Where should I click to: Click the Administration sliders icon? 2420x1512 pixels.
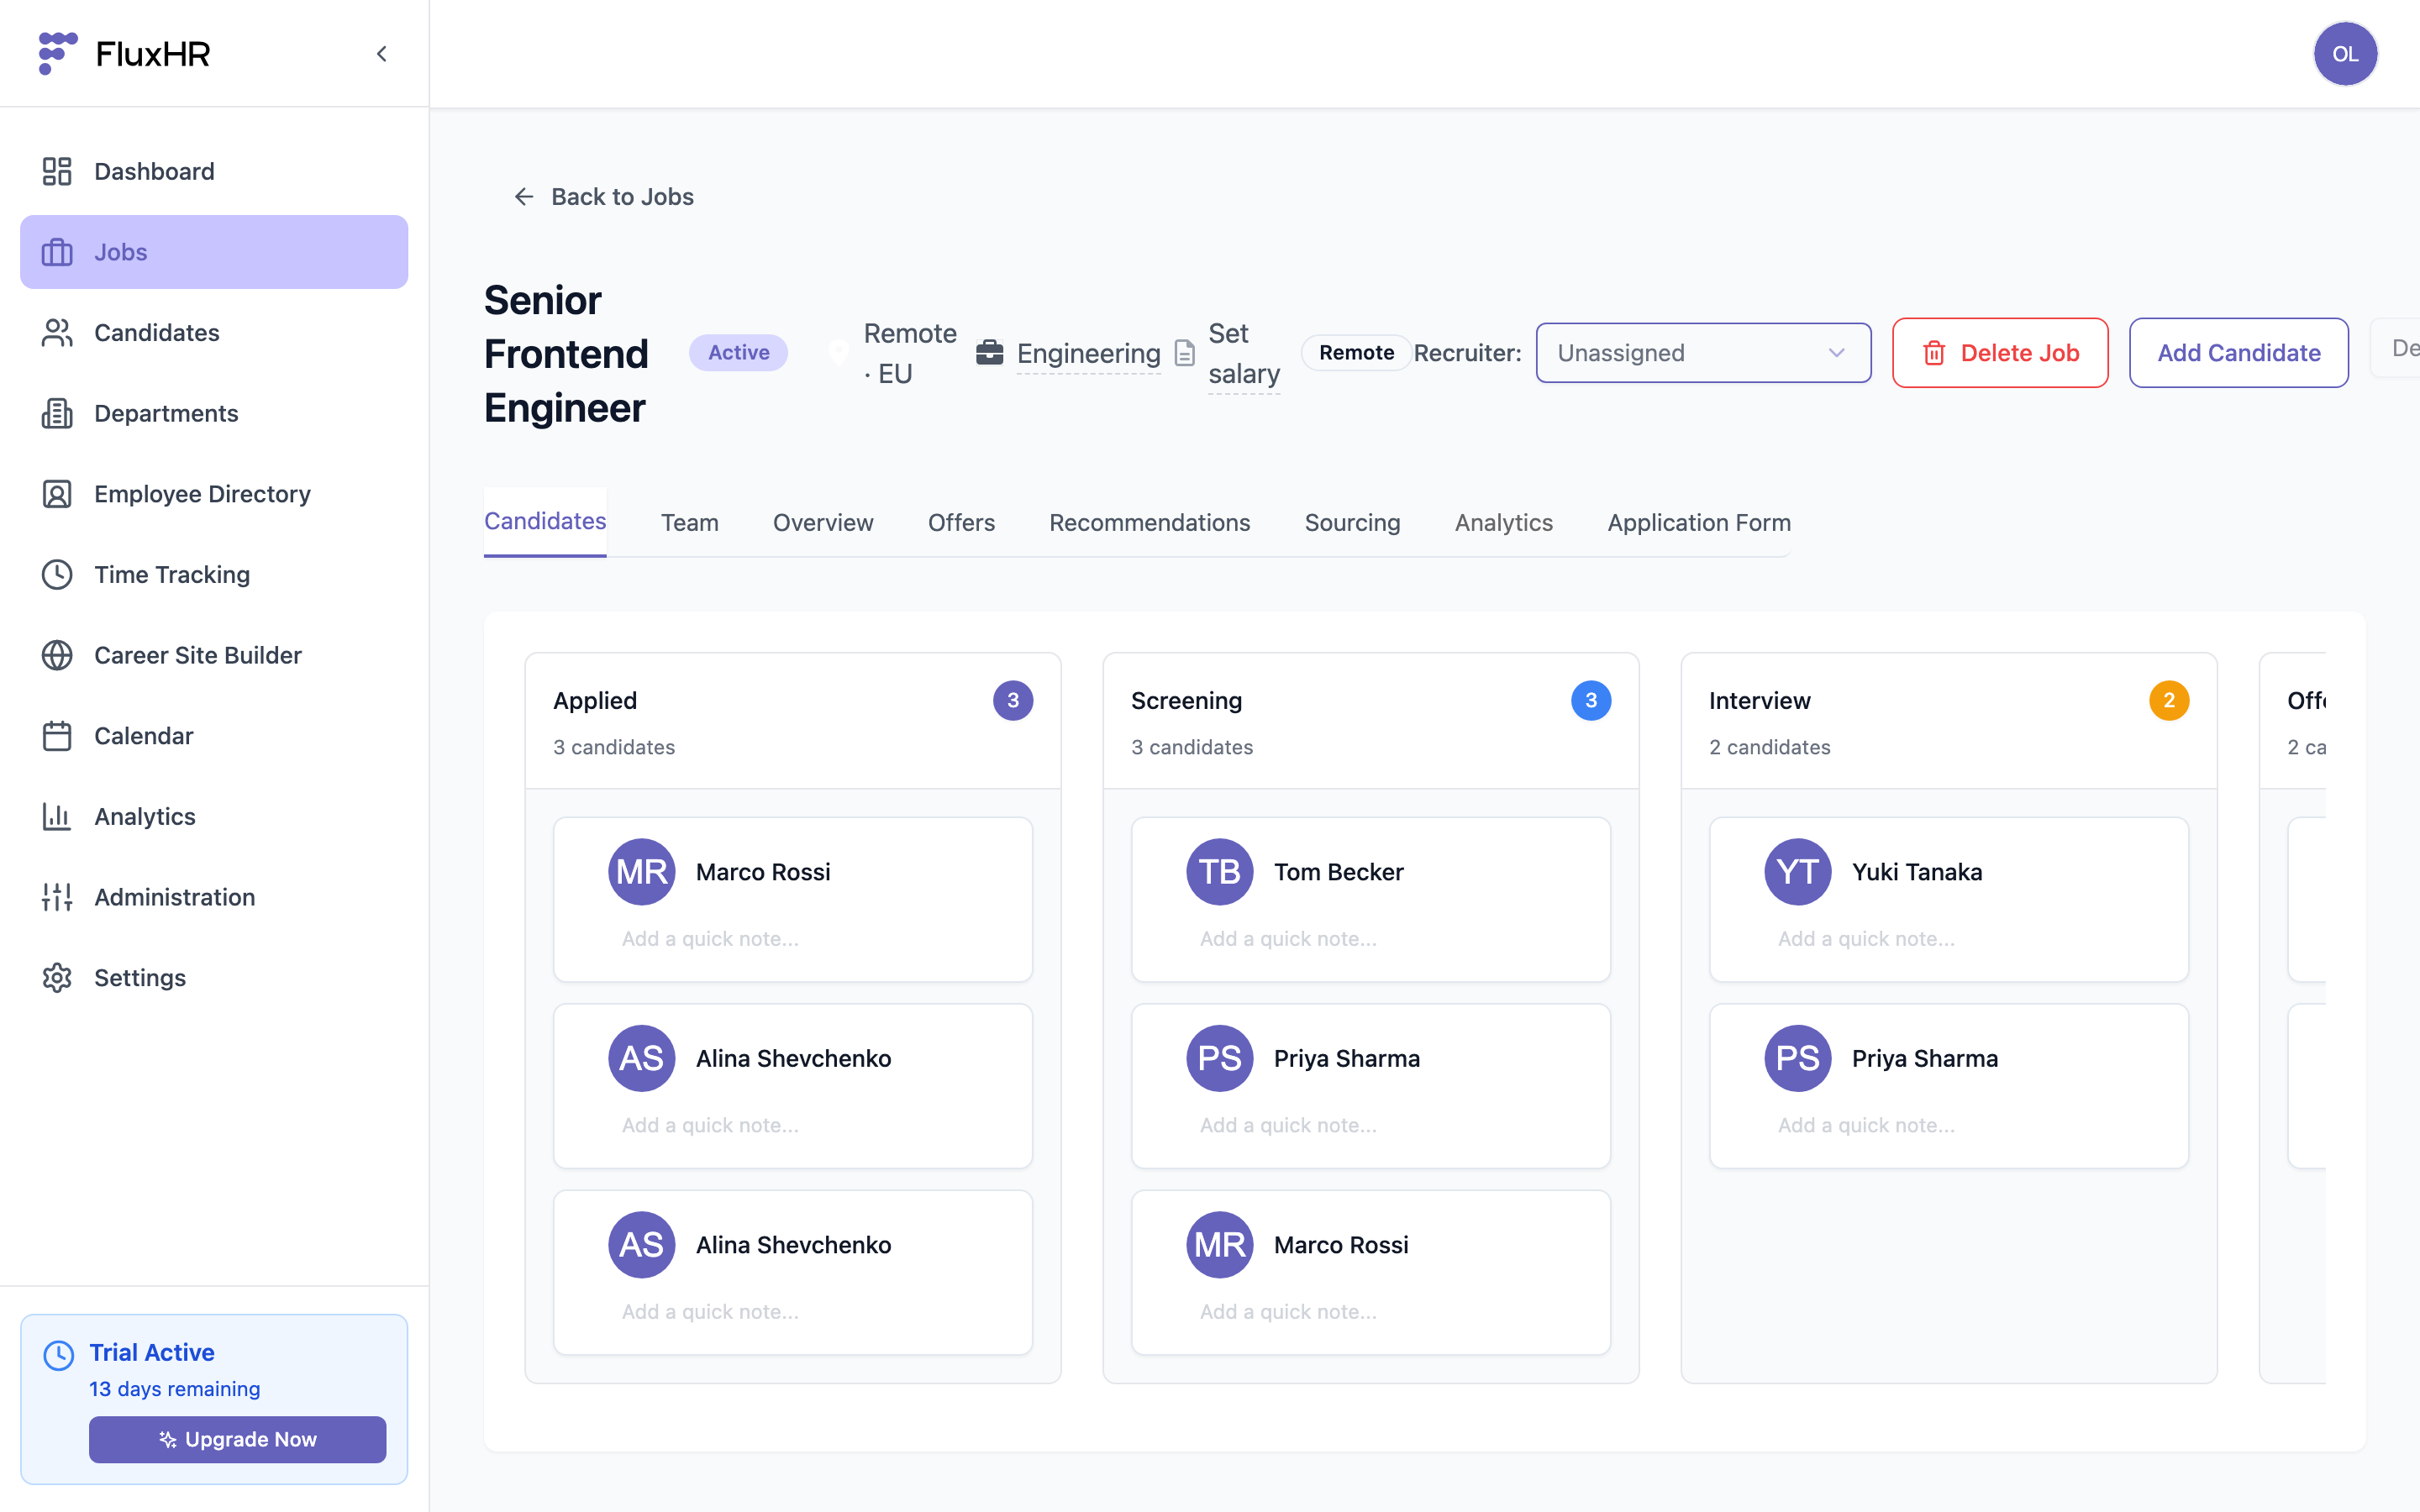click(x=57, y=897)
